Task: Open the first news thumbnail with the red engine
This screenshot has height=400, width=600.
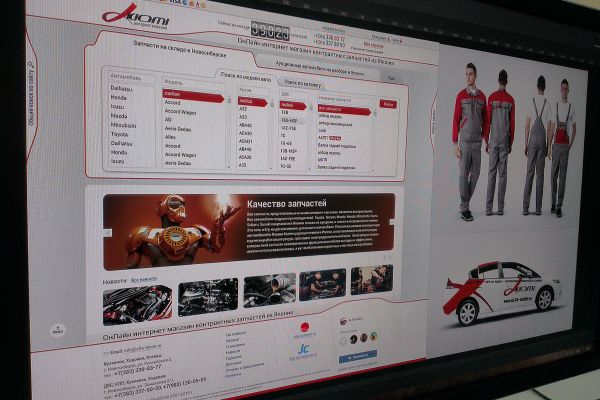Action: click(x=137, y=305)
